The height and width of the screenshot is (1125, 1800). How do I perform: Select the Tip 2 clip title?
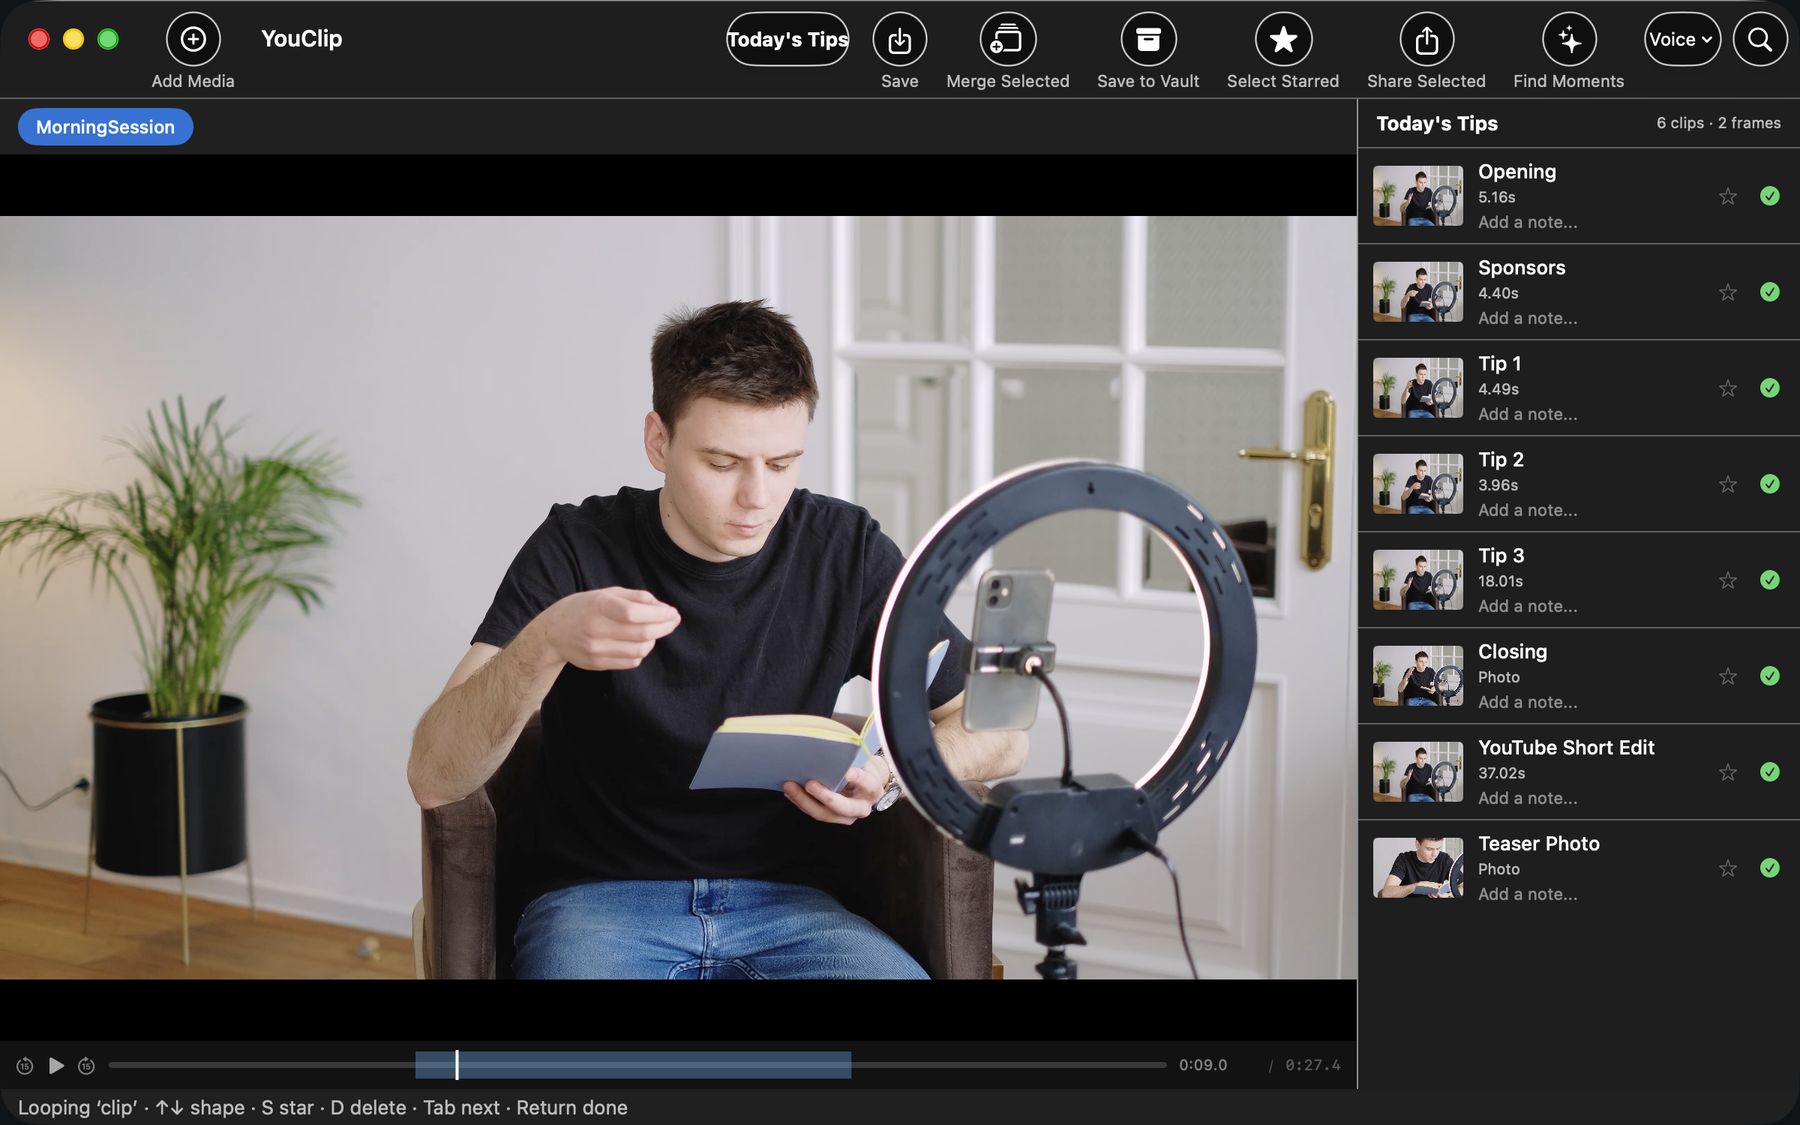tap(1501, 460)
